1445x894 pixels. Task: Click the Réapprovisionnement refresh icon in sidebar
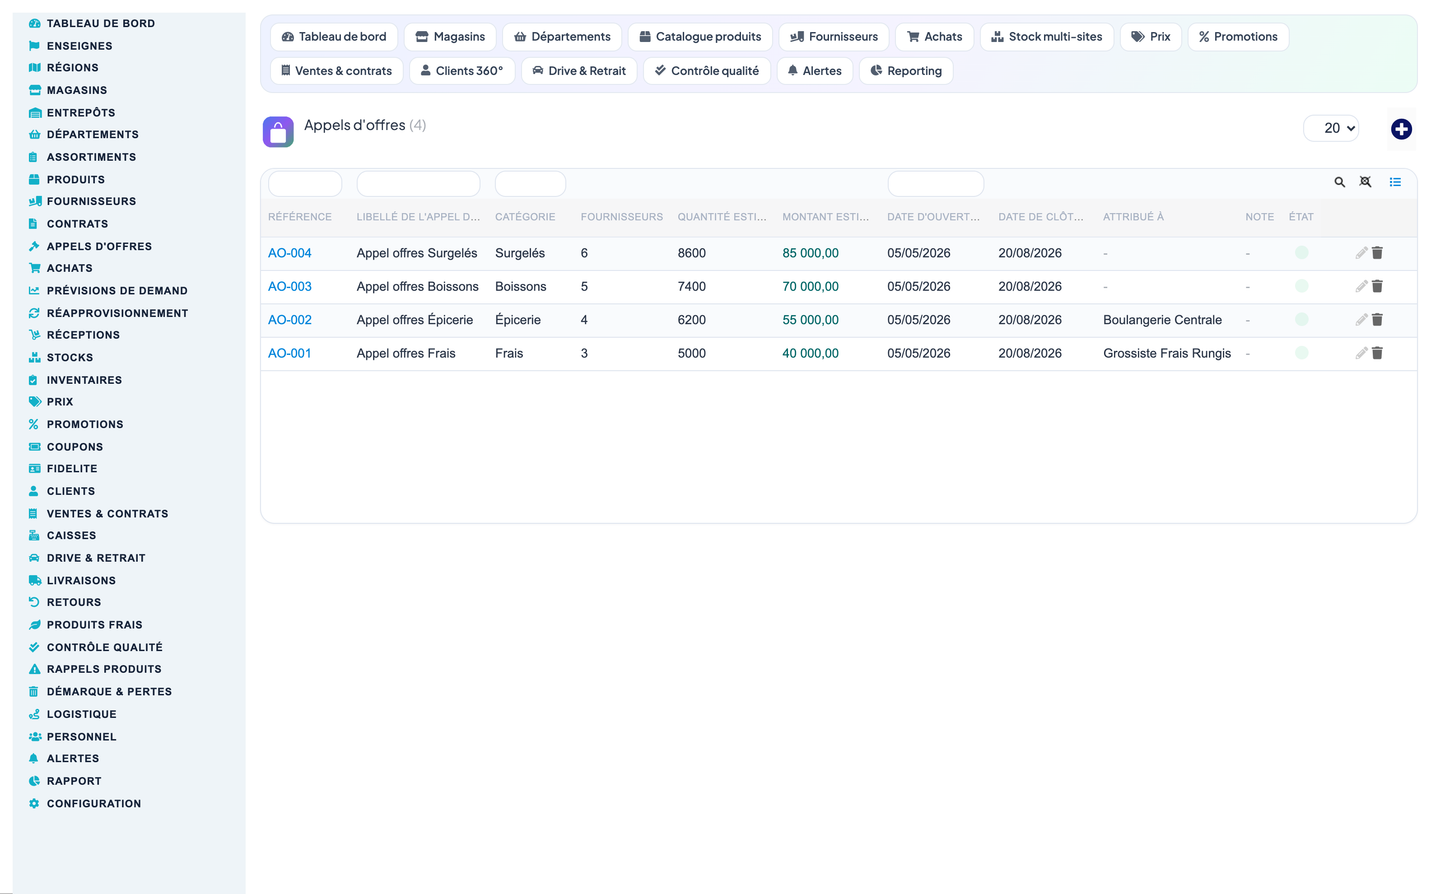point(34,313)
